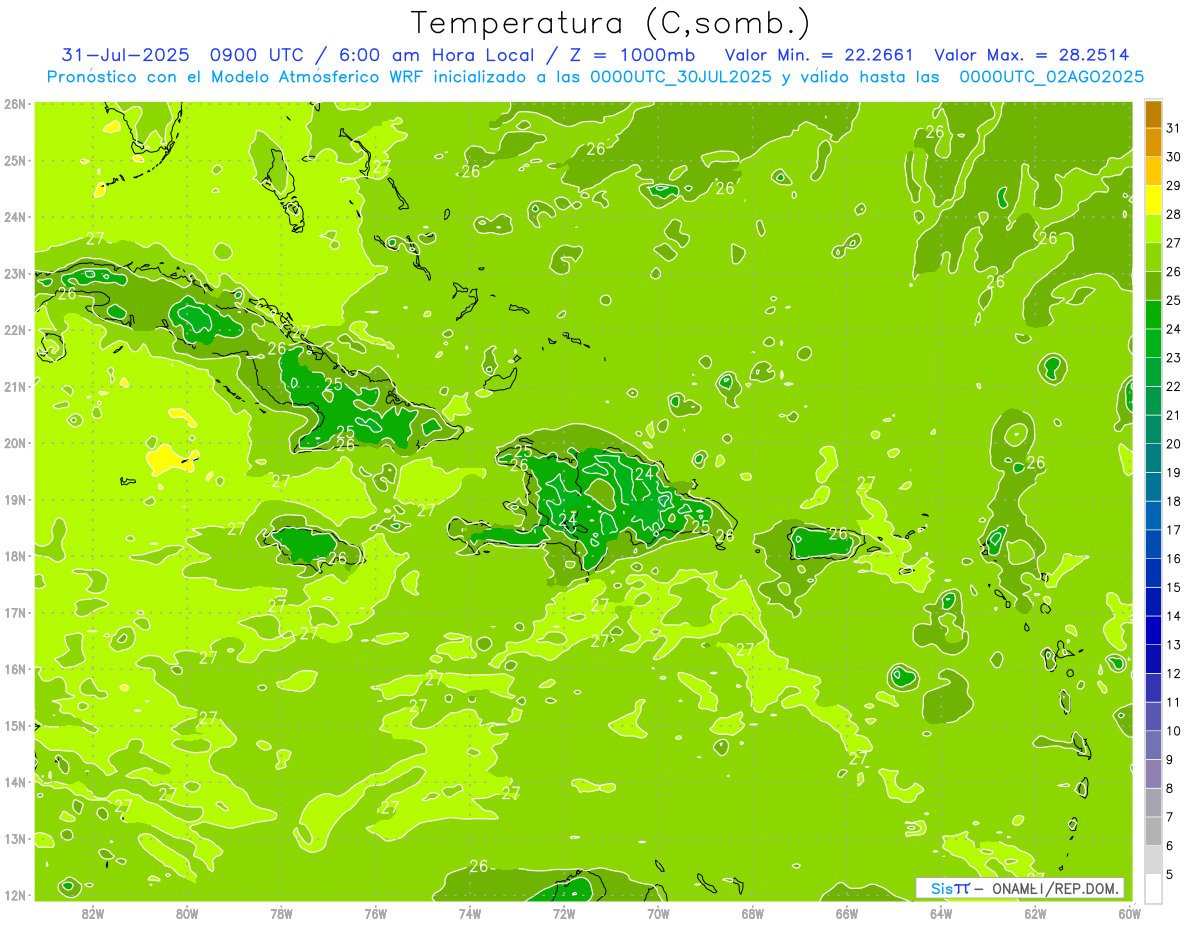Click the white bottom legend swatch below 5

[1153, 888]
